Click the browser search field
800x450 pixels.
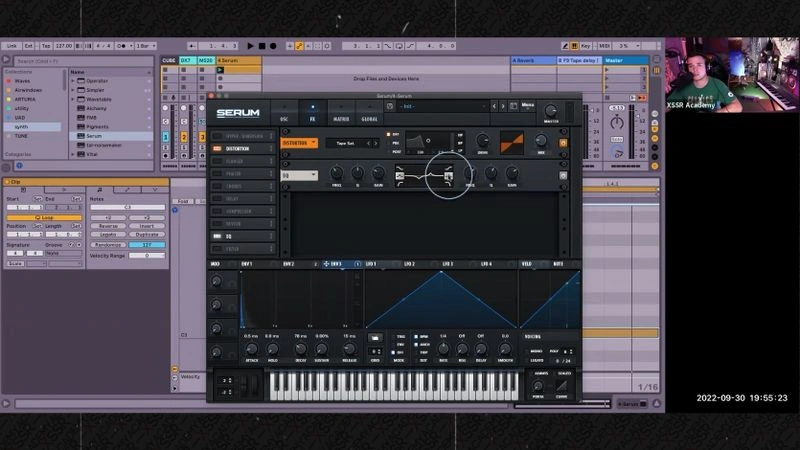[84, 61]
